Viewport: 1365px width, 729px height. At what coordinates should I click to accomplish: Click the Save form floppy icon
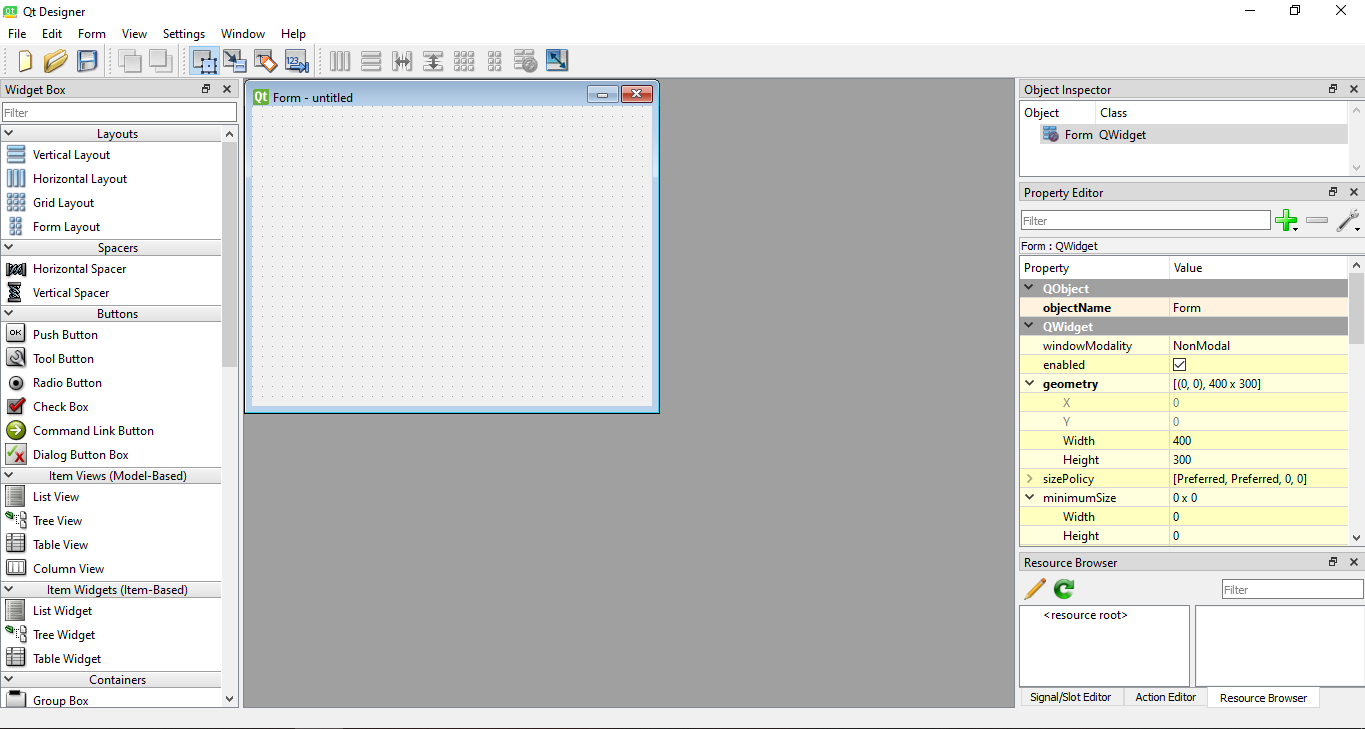(x=87, y=61)
